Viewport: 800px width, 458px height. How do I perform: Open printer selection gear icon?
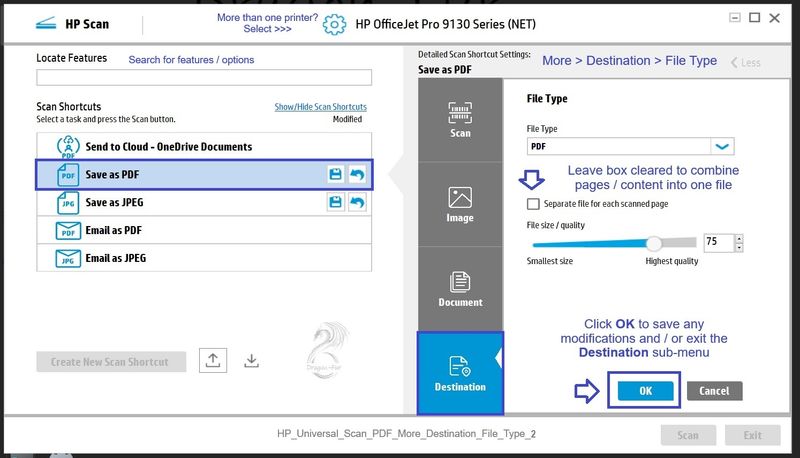pyautogui.click(x=334, y=24)
